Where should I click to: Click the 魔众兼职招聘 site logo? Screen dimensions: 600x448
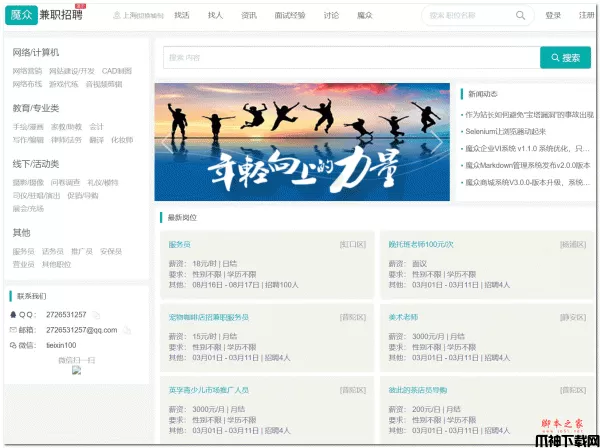(46, 15)
